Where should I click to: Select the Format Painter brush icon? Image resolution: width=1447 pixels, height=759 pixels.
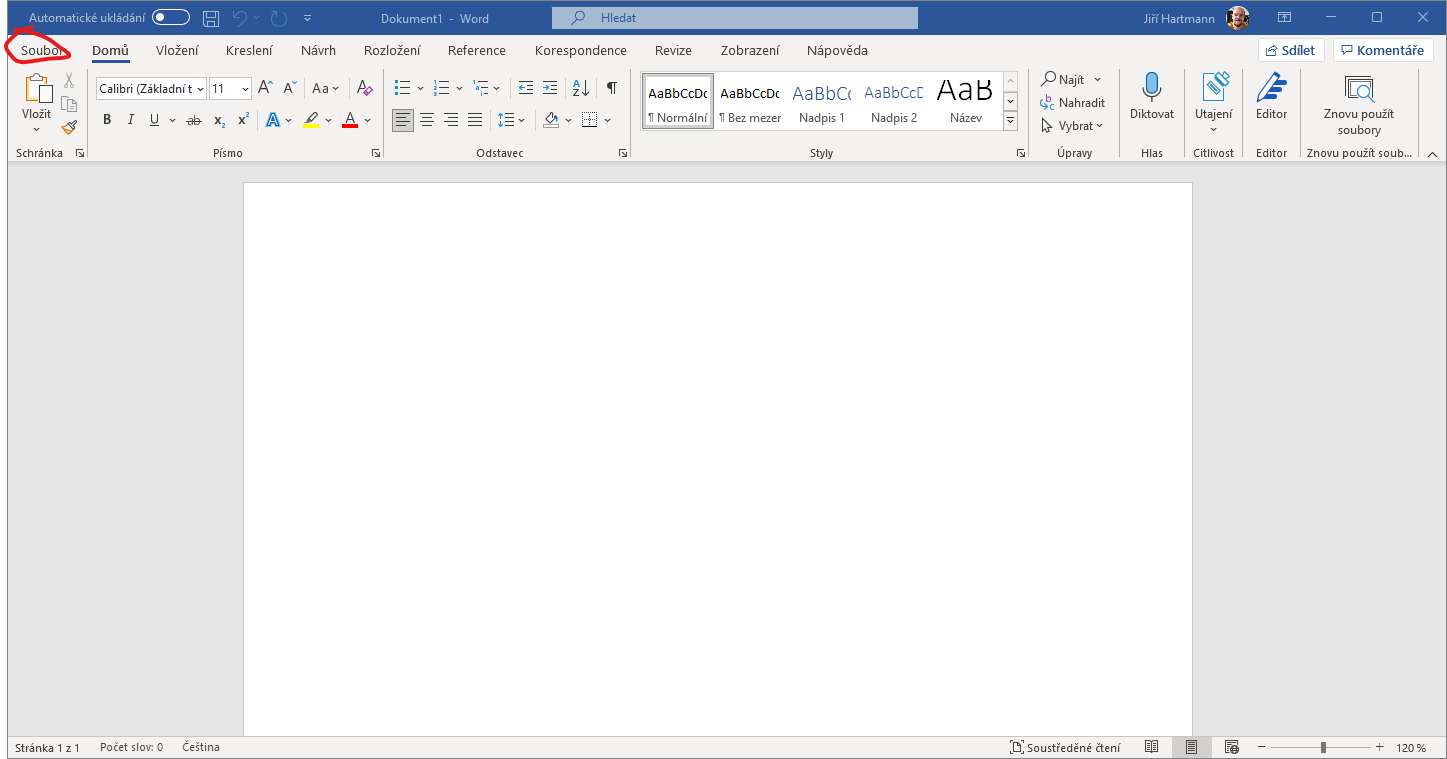(69, 127)
